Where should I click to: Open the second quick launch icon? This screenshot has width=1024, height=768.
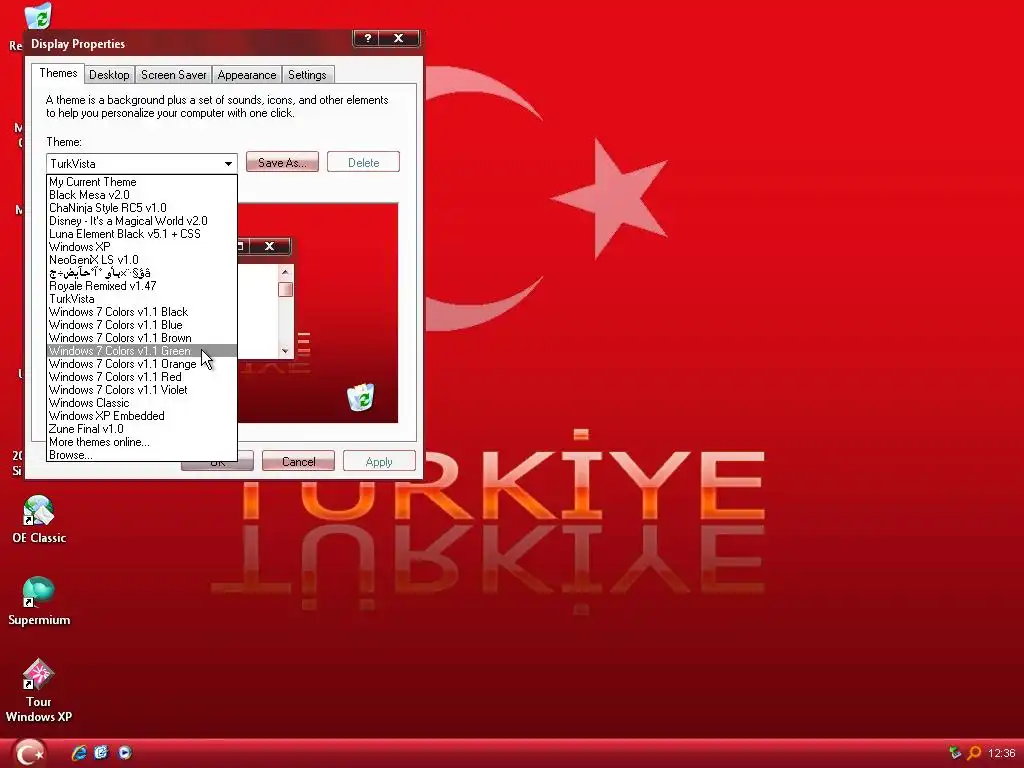point(101,753)
